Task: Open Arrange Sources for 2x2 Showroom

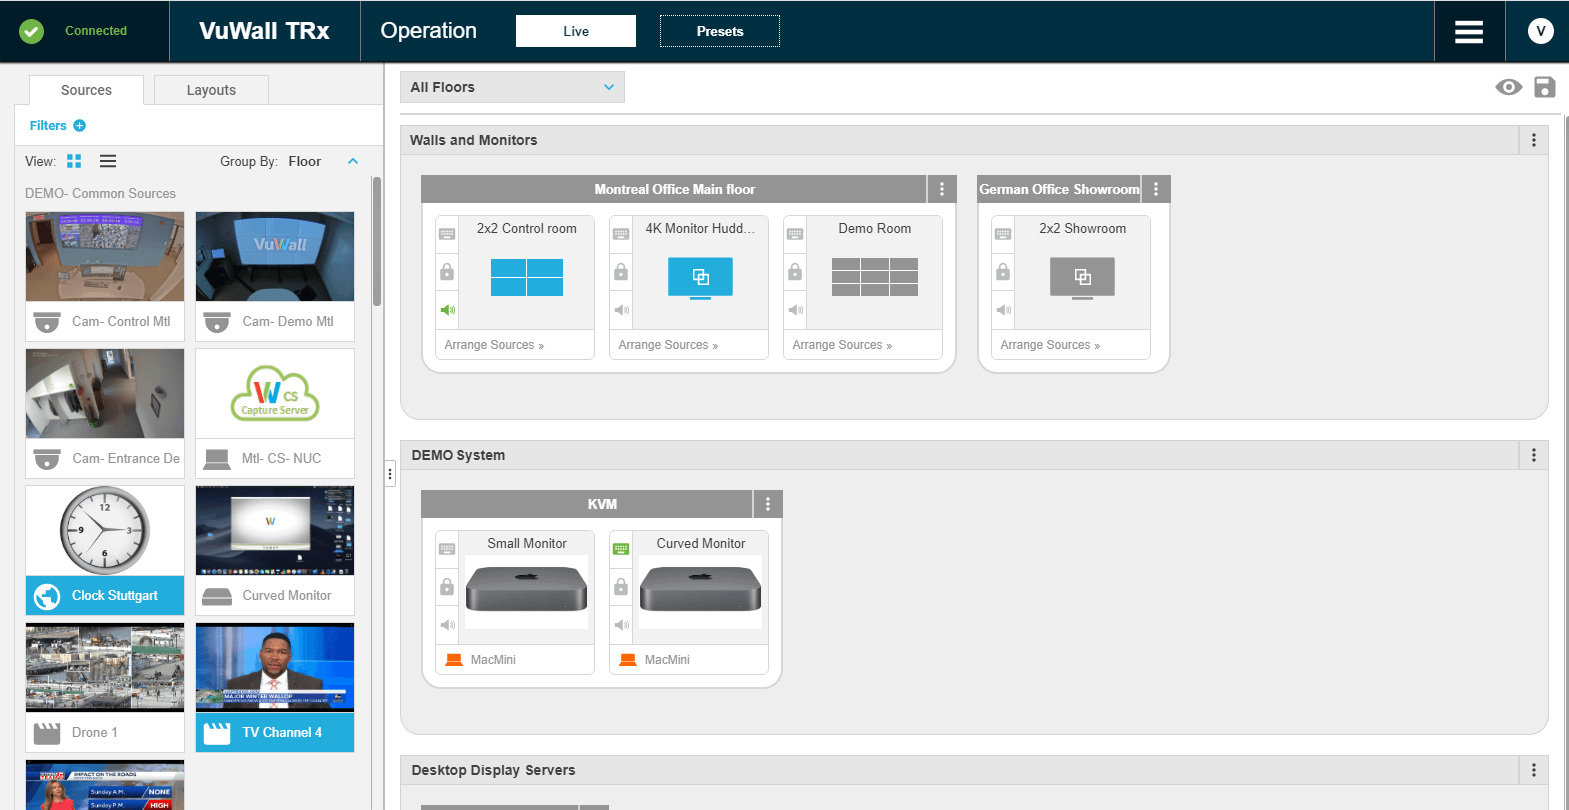Action: tap(1050, 345)
